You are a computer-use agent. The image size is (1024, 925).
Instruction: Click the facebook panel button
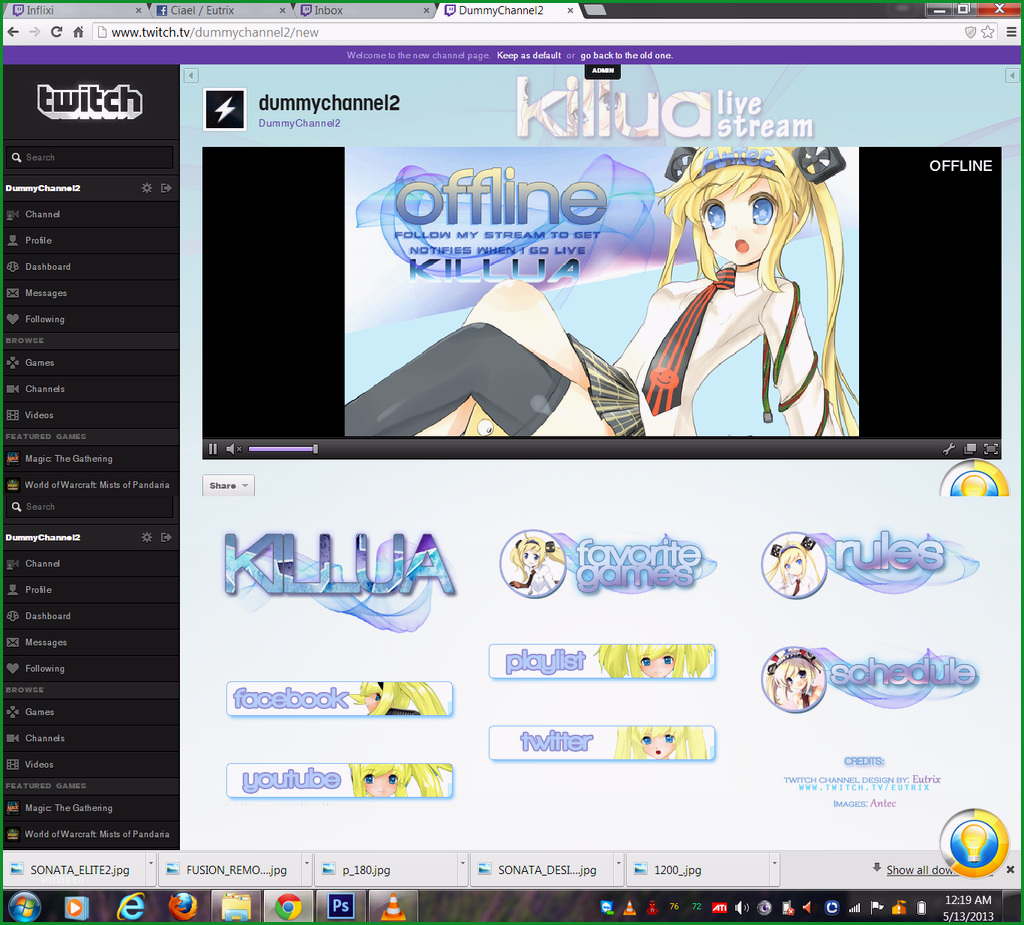tap(340, 698)
